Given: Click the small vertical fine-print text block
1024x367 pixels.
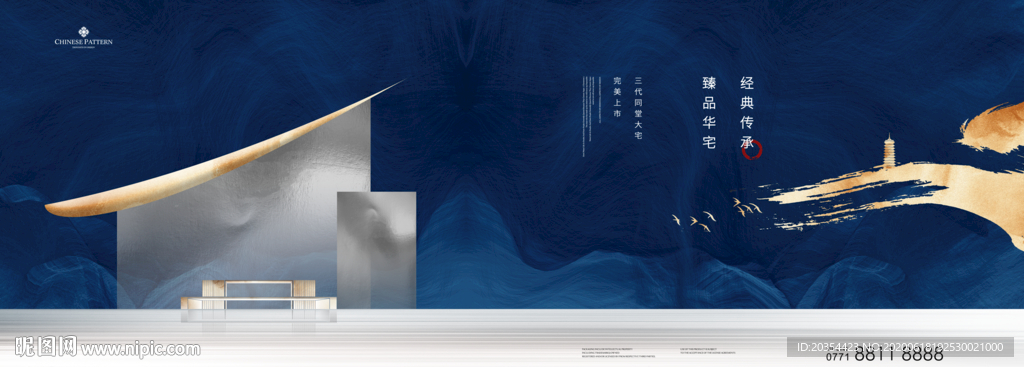Looking at the screenshot, I should pos(587,116).
